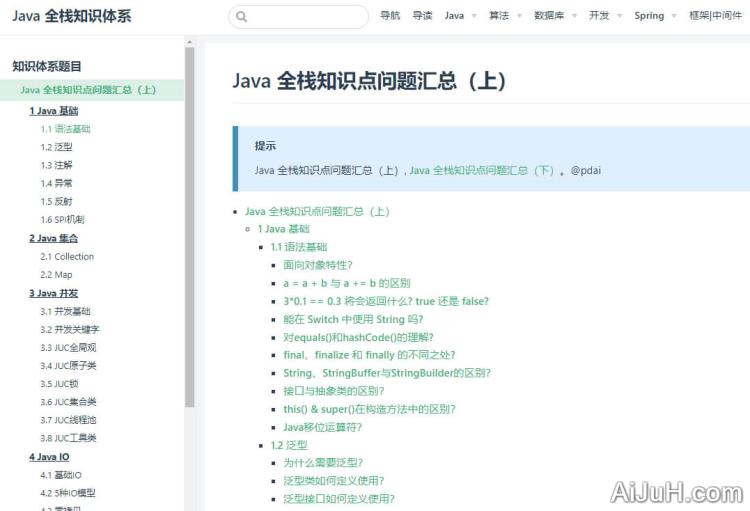Viewport: 750px width, 511px height.
Task: Open sidebar heading 3 Java 并发
Action: 54,293
